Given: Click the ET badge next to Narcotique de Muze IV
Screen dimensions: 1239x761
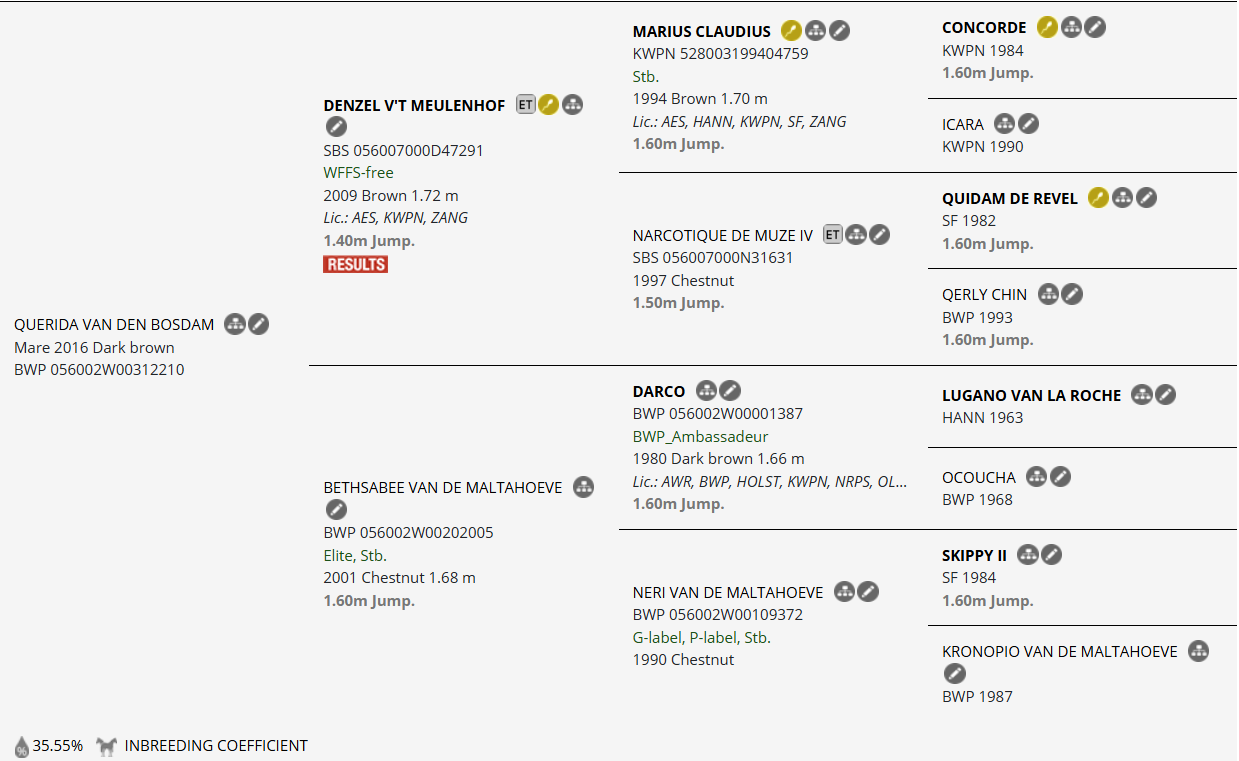Looking at the screenshot, I should pyautogui.click(x=833, y=234).
